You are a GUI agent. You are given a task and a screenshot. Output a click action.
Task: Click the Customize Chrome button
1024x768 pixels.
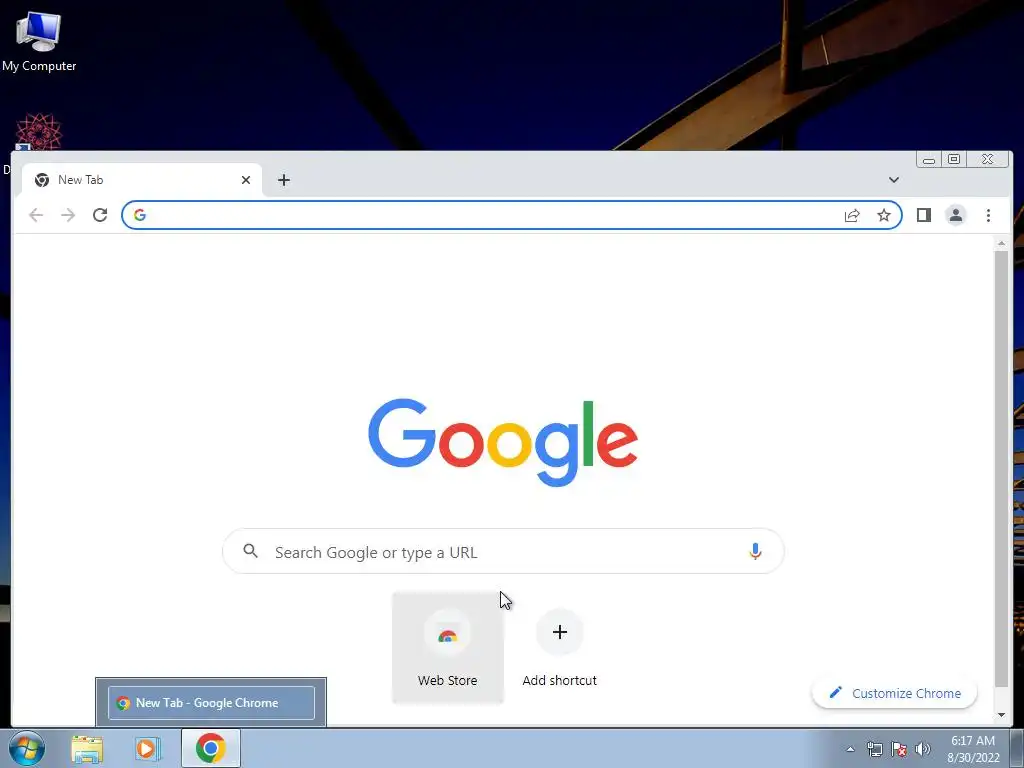click(x=894, y=693)
